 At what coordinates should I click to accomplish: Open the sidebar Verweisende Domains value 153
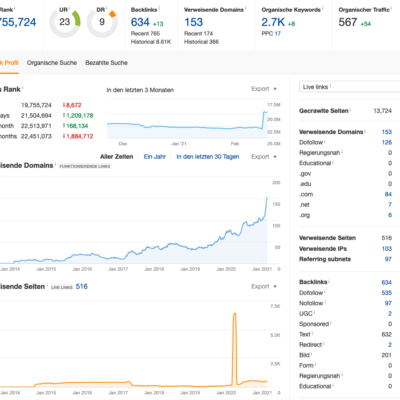pyautogui.click(x=387, y=132)
